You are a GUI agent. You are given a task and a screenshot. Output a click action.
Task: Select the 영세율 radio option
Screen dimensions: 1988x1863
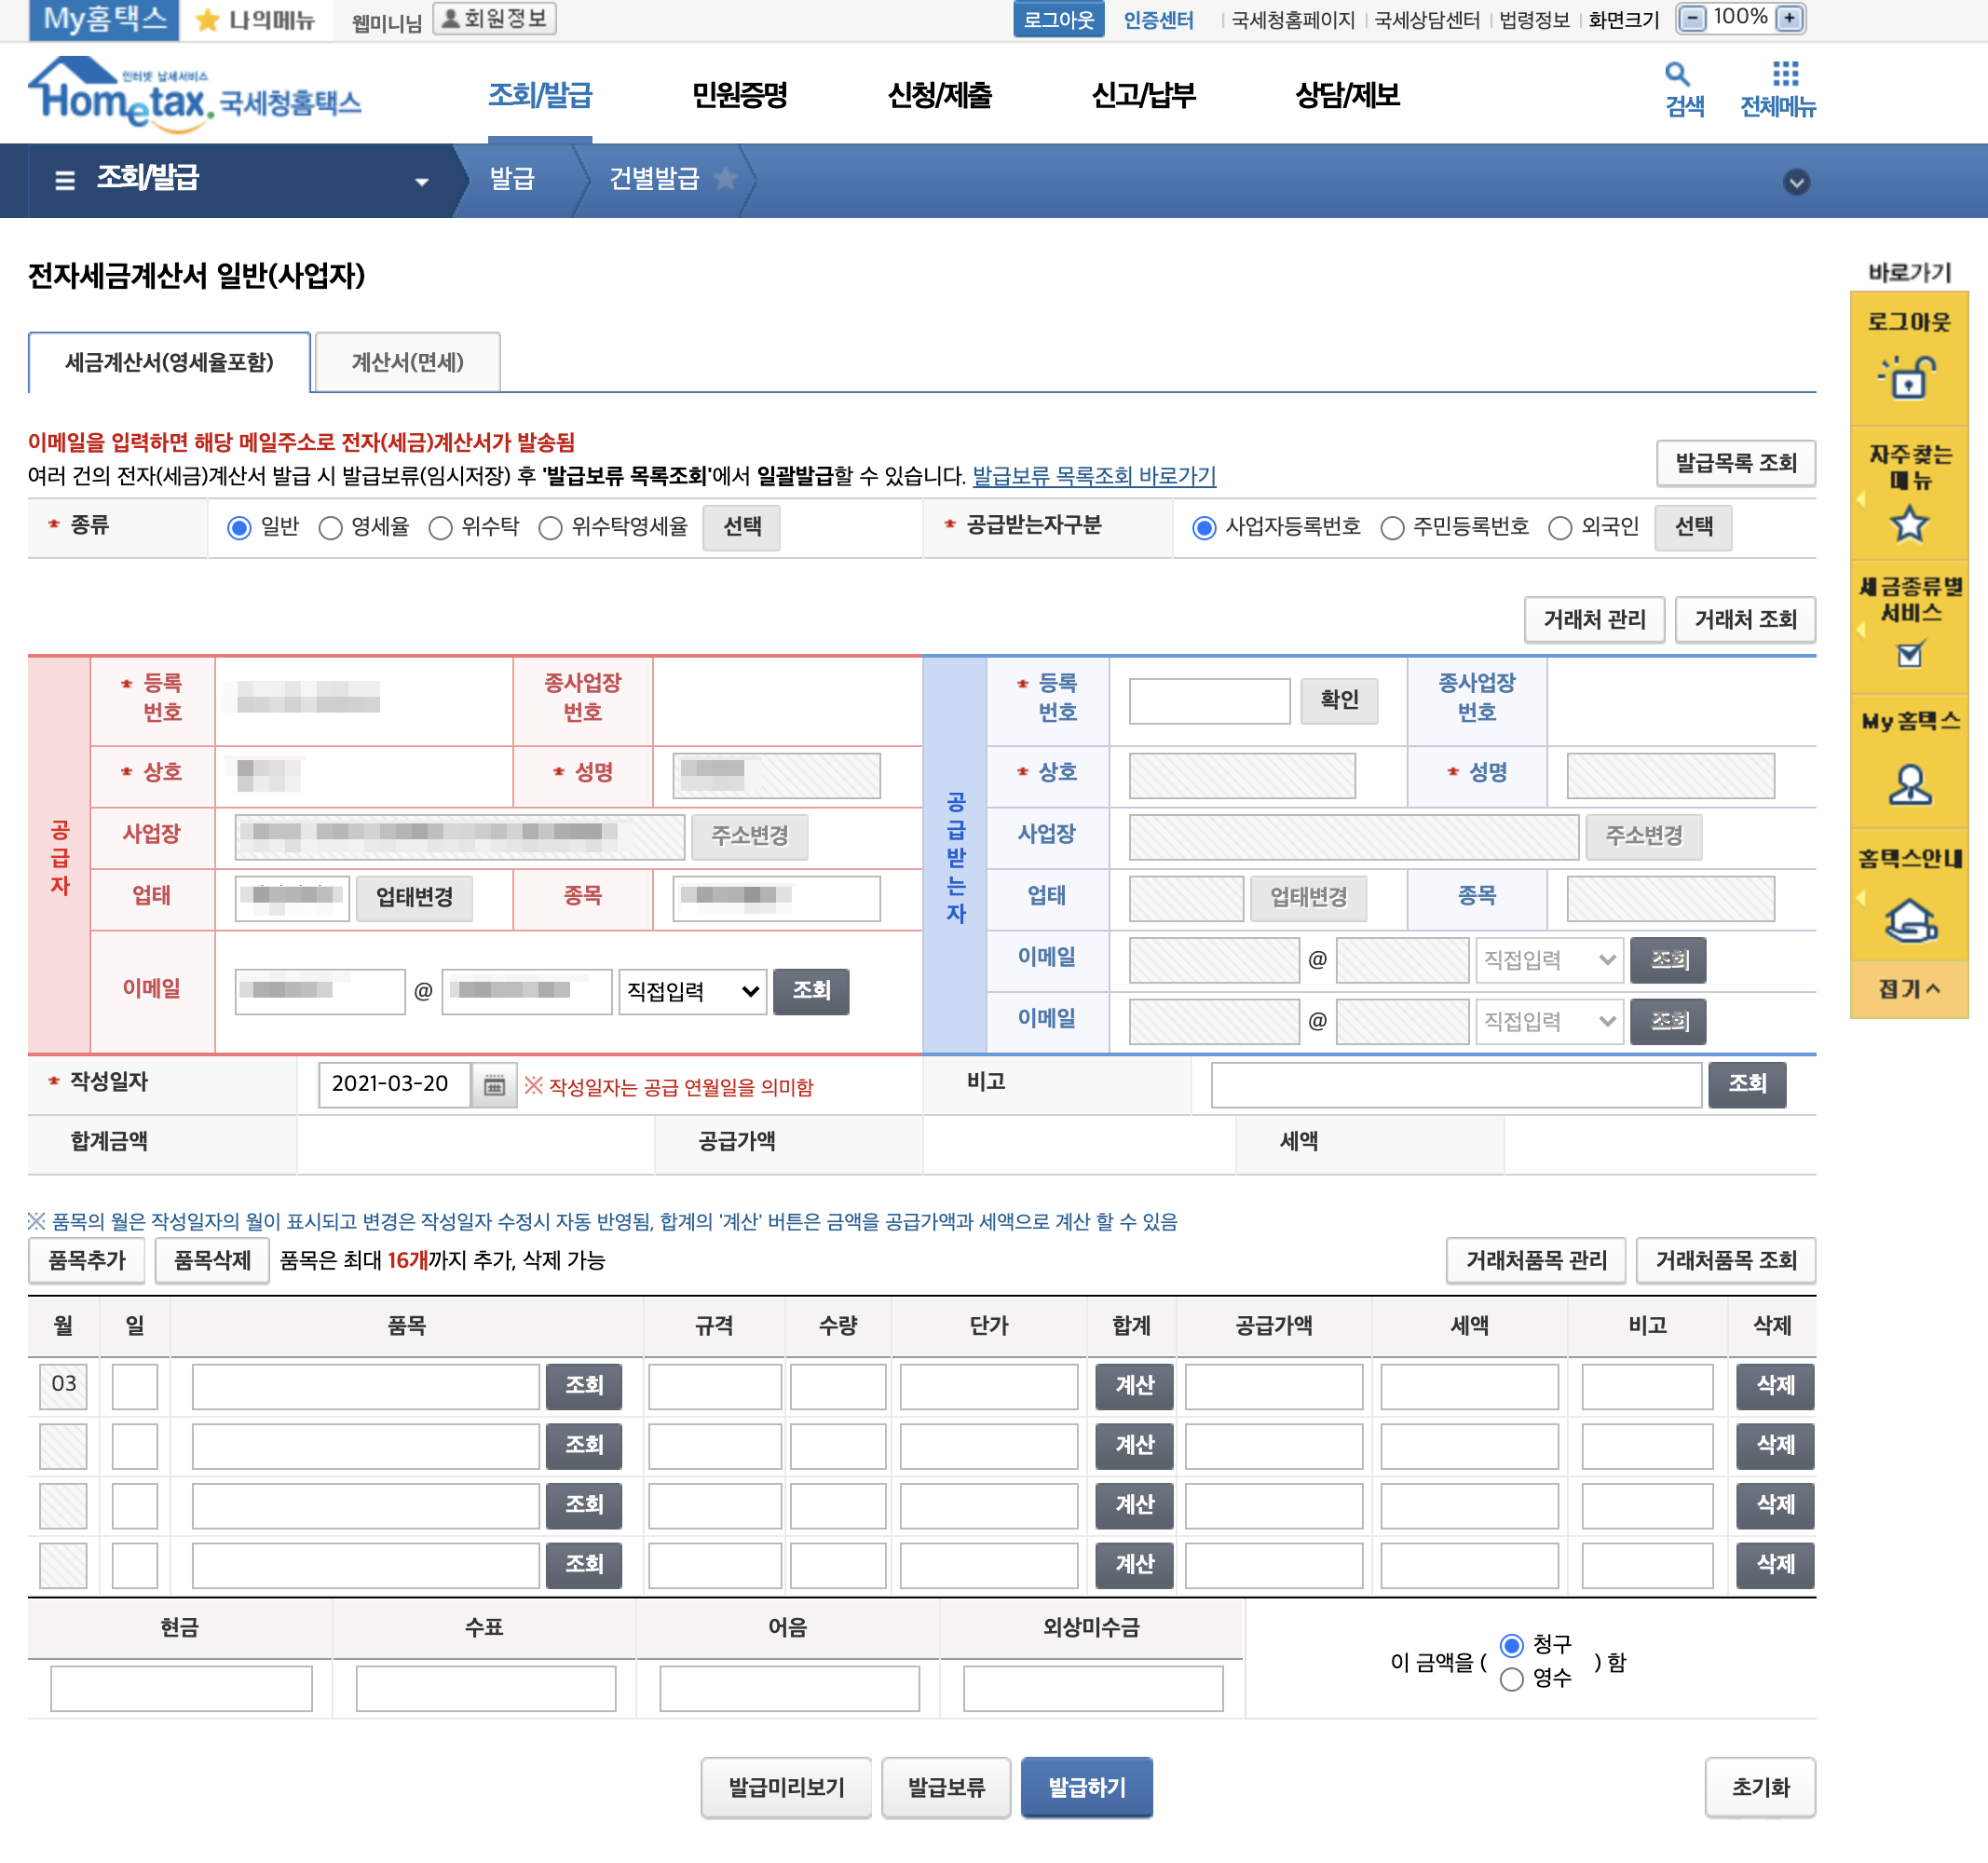pyautogui.click(x=330, y=528)
